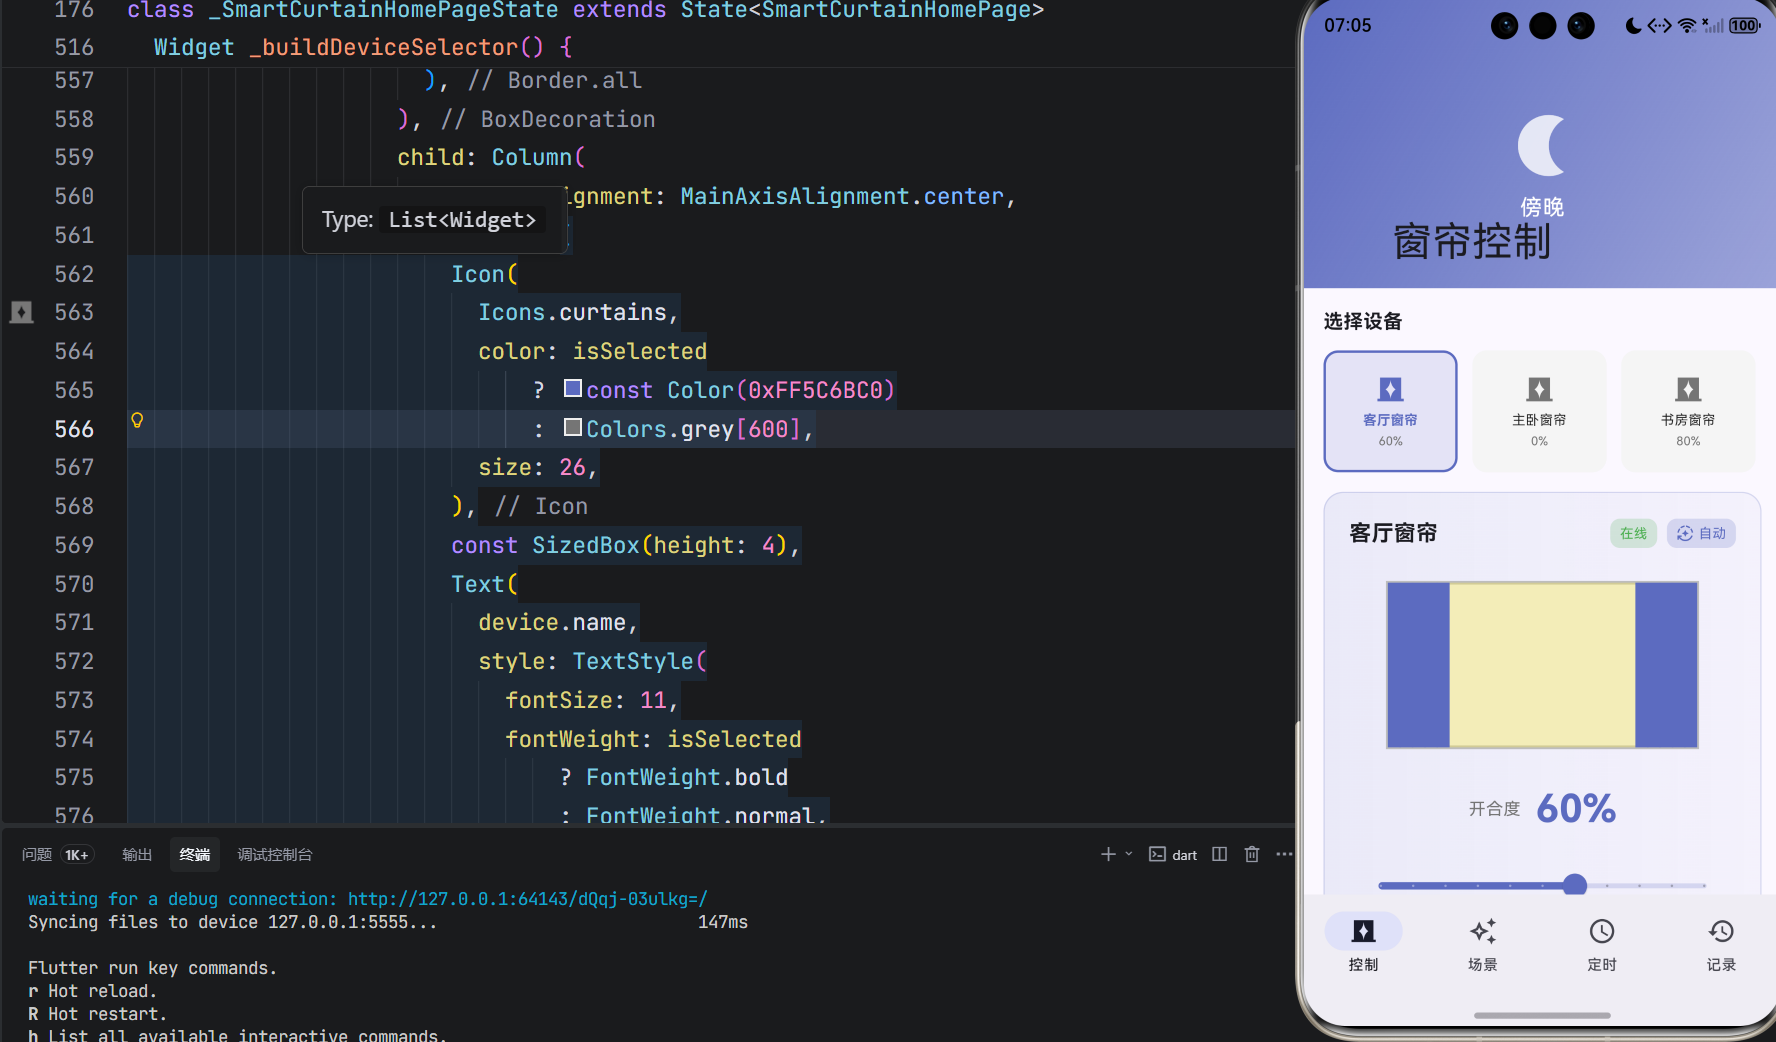Click the grey color swatch on line 566
The width and height of the screenshot is (1776, 1042).
pos(573,427)
